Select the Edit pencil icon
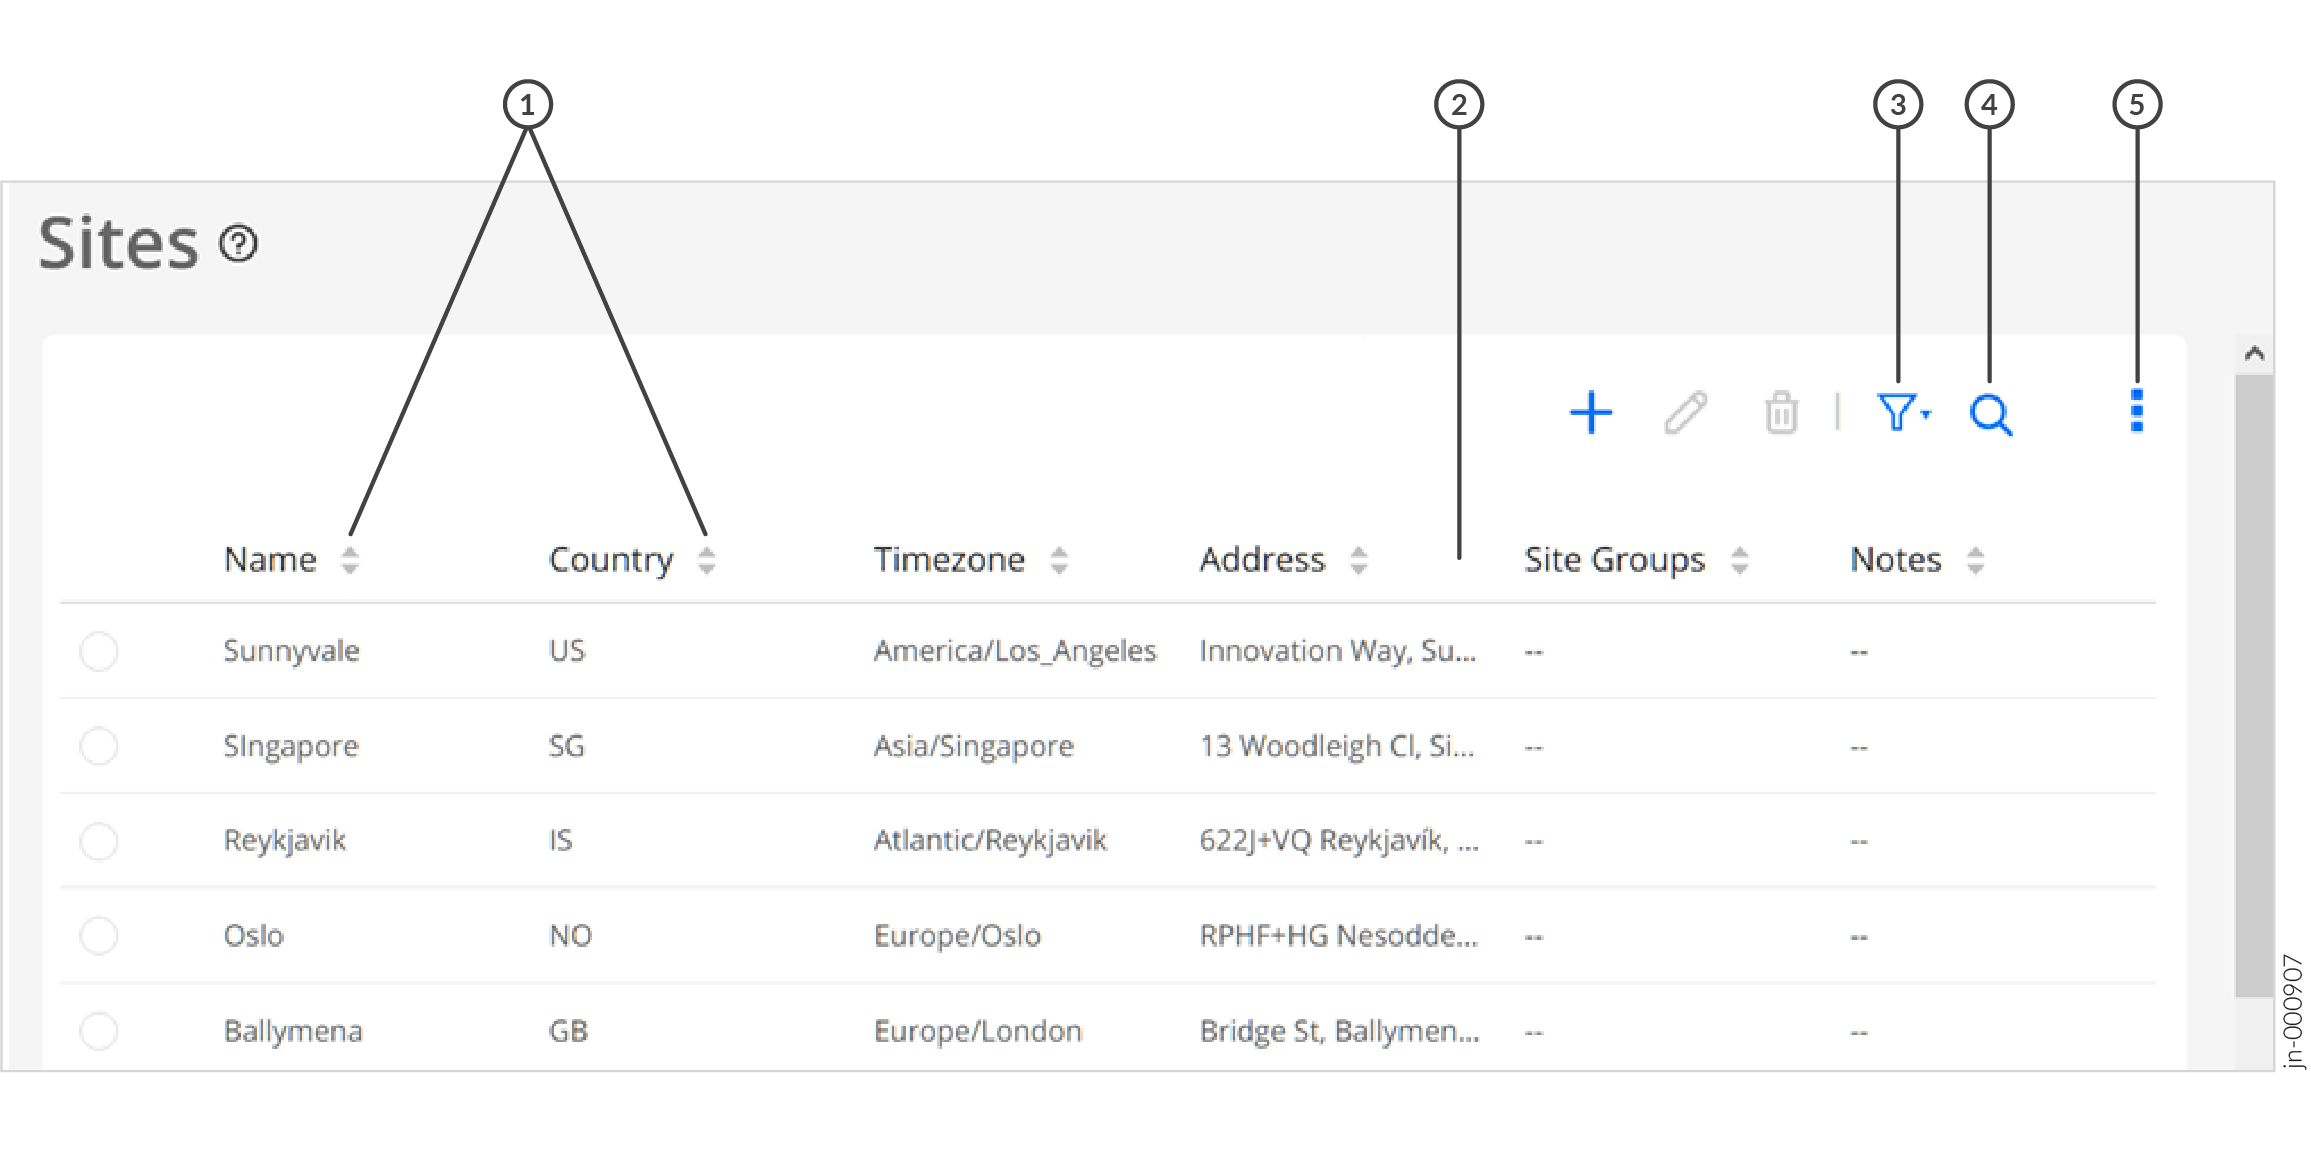The width and height of the screenshot is (2311, 1166). click(1688, 412)
